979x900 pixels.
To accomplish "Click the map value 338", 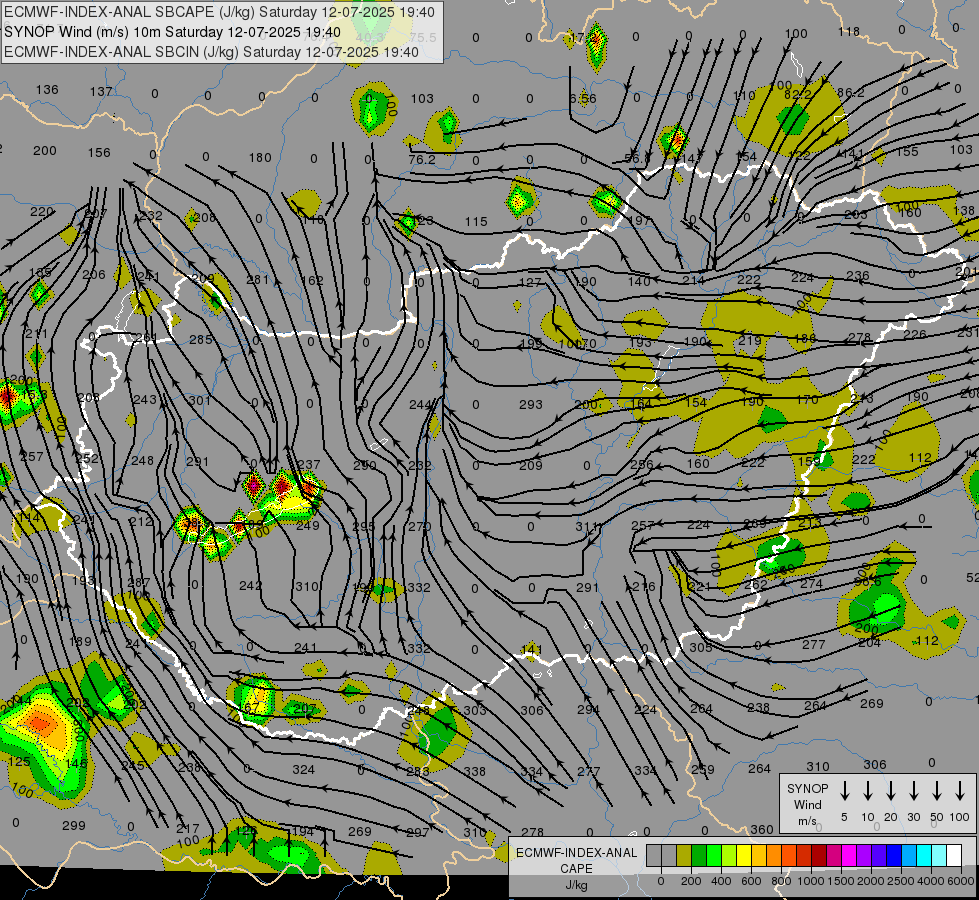I will pos(475,771).
